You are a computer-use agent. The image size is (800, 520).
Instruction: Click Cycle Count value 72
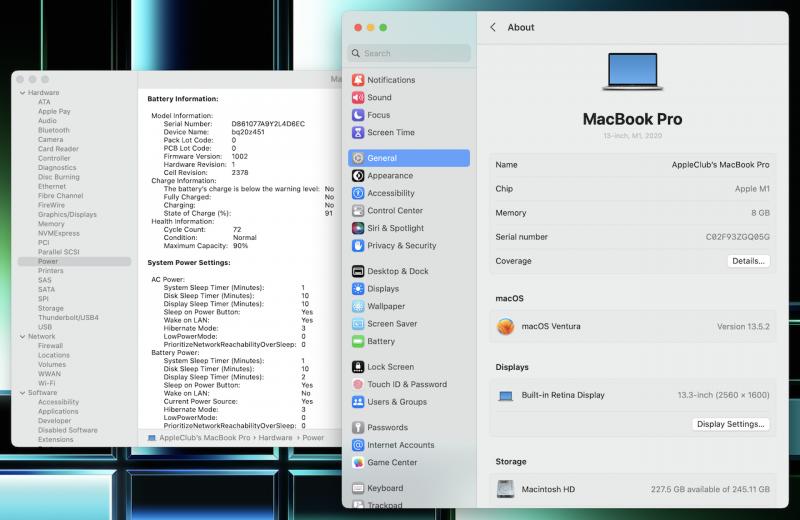[237, 230]
